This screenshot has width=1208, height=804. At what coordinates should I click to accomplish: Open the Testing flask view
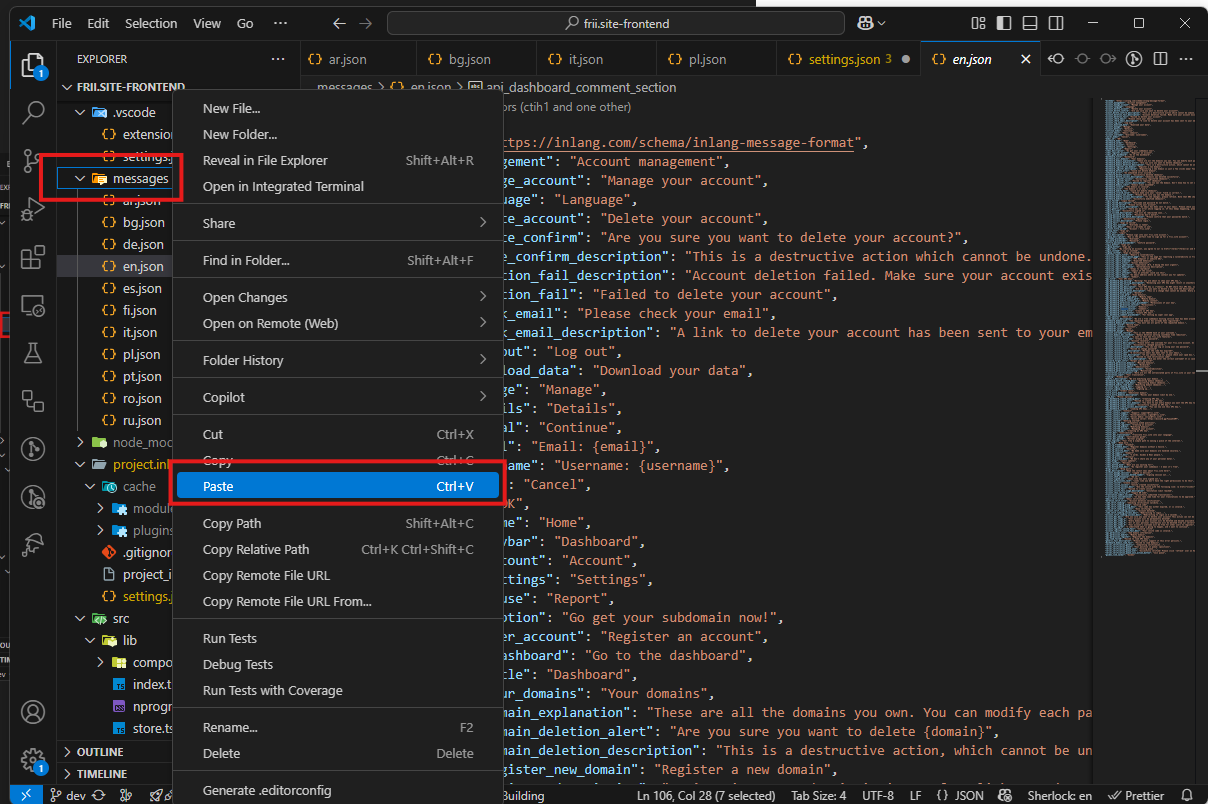(33, 353)
